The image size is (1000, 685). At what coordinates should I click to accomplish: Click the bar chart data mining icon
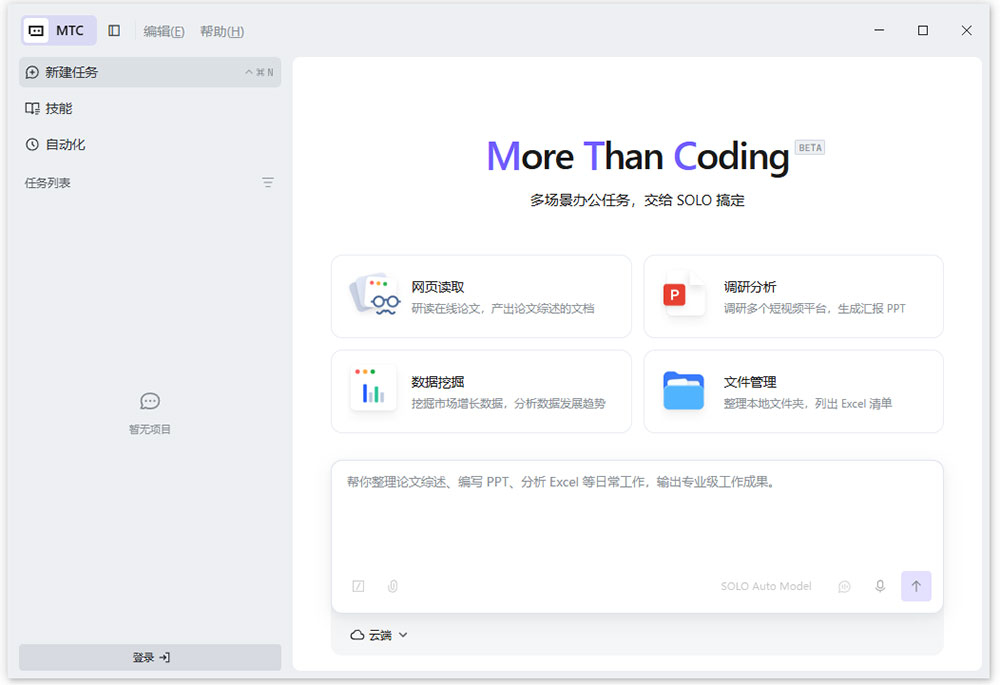tap(373, 388)
